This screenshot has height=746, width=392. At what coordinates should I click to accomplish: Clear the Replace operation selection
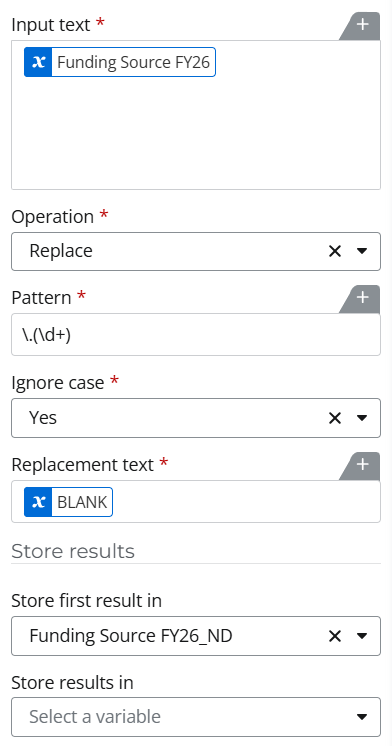click(335, 251)
